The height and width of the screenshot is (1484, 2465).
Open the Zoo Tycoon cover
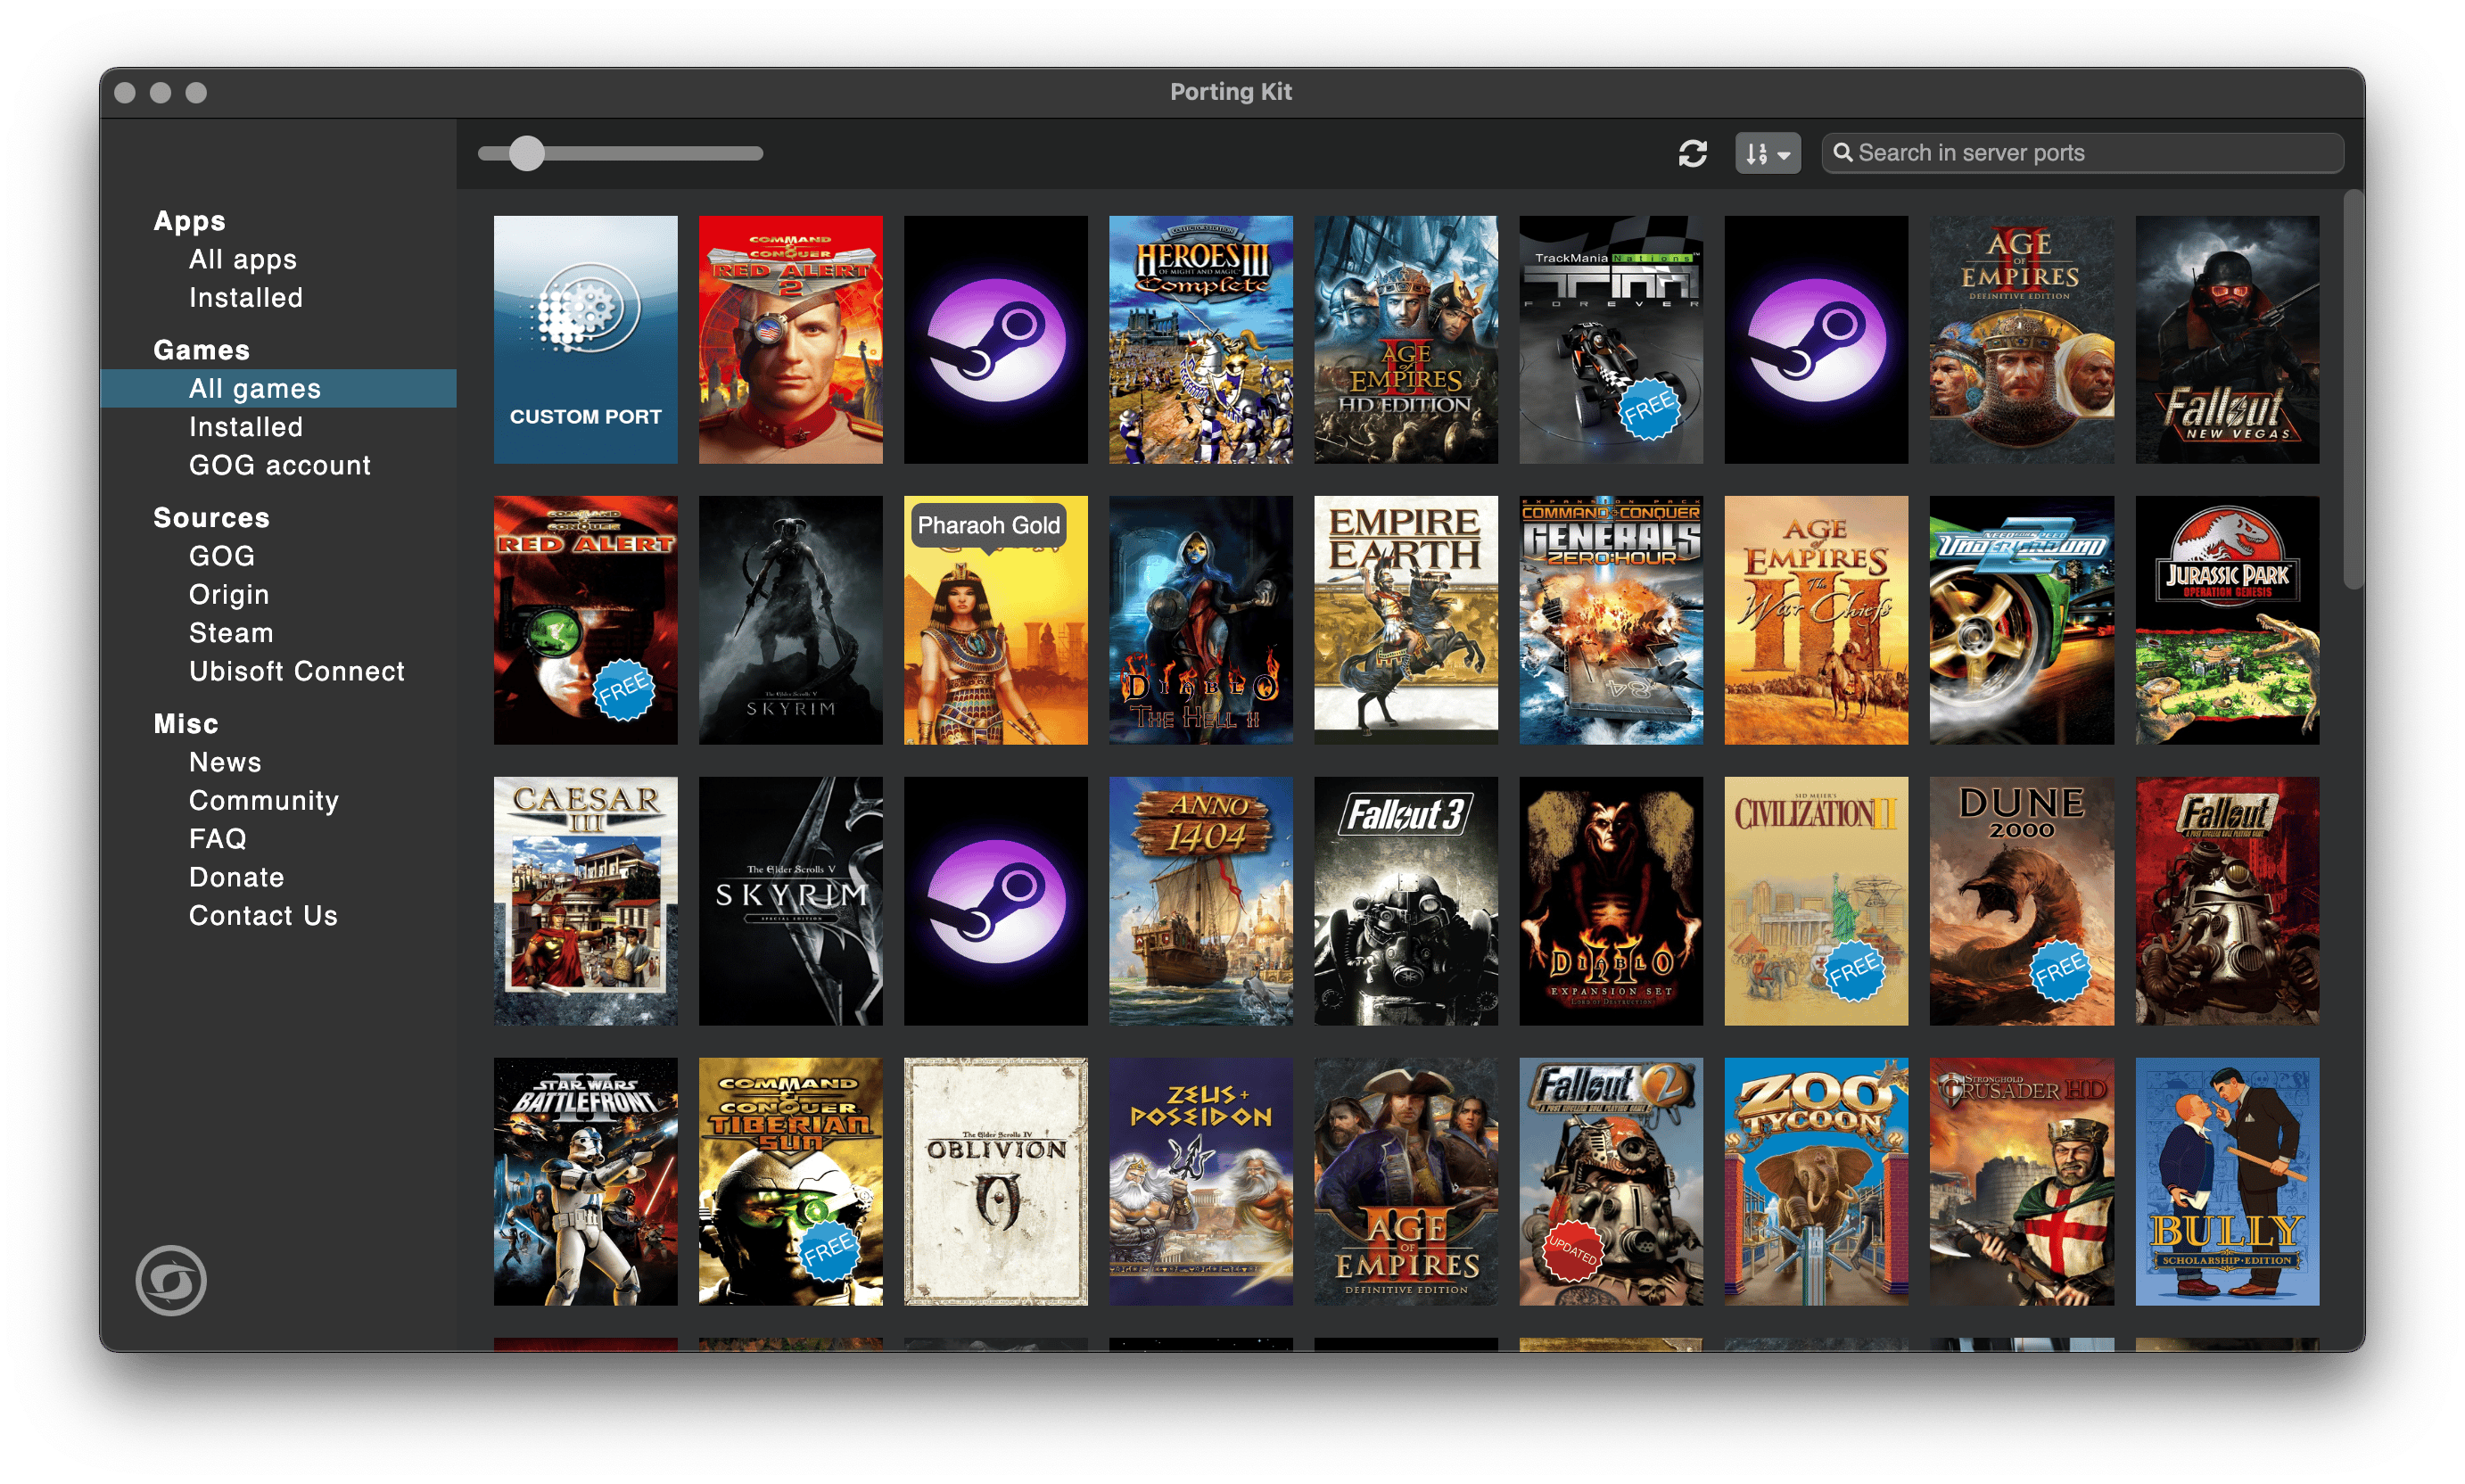(x=1816, y=1181)
